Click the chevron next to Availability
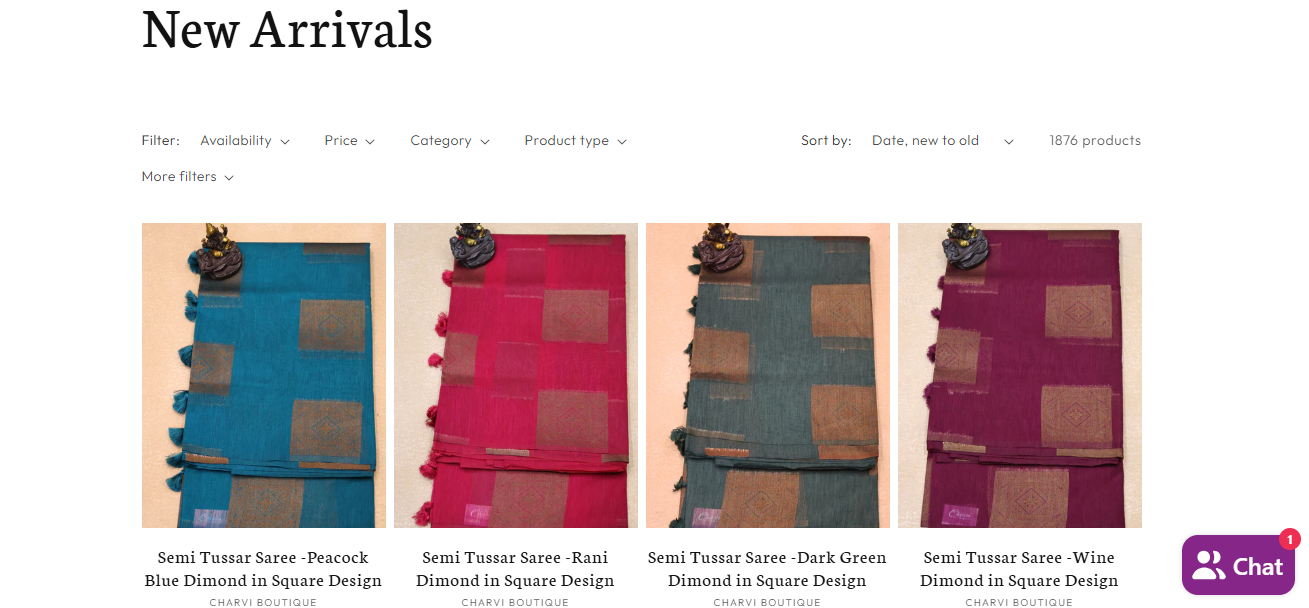This screenshot has width=1309, height=608. [285, 142]
